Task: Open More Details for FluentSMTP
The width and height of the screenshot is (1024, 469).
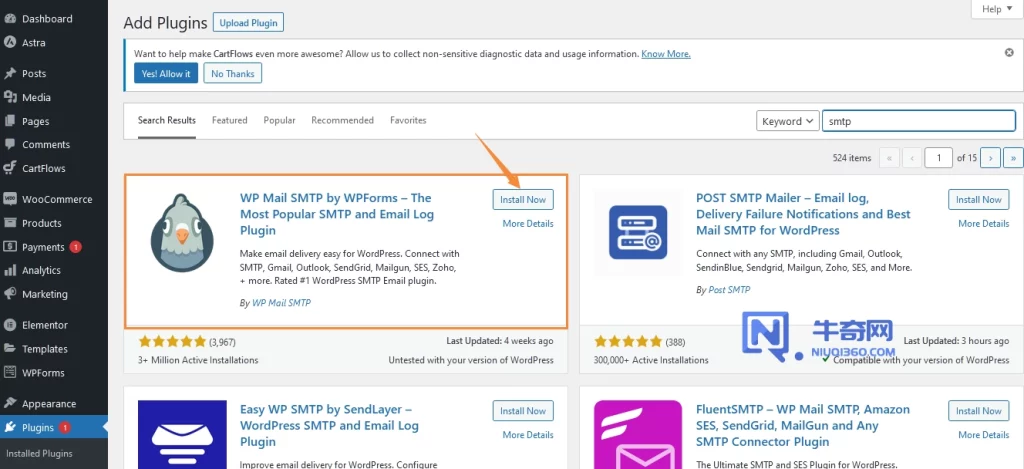Action: click(984, 434)
